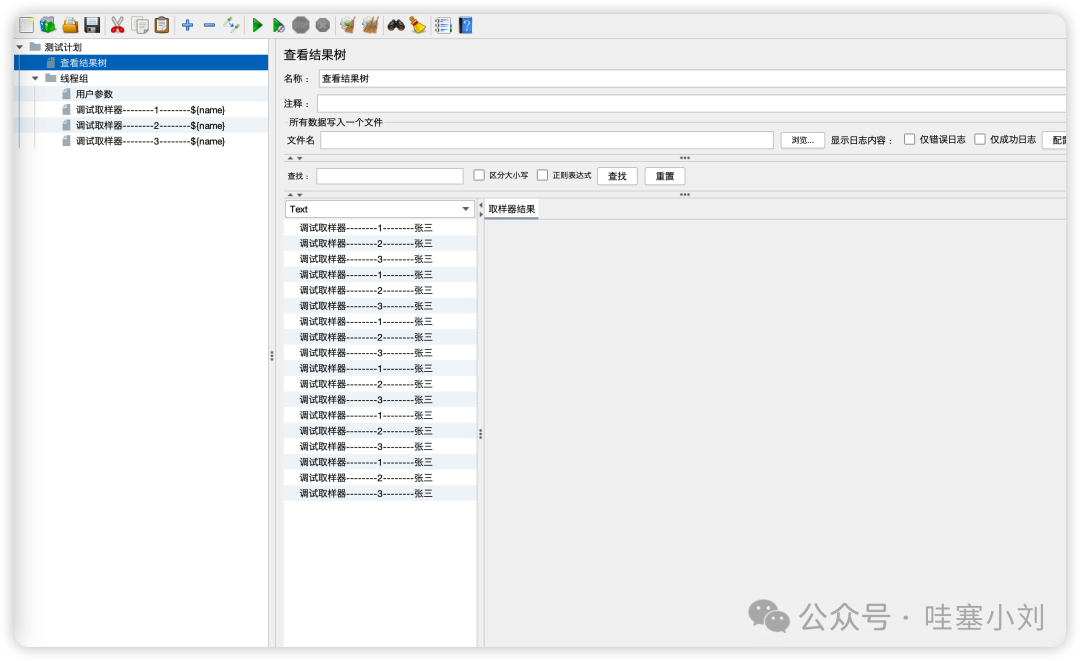Open the Templates toolbar icon
Image resolution: width=1080 pixels, height=661 pixels.
pyautogui.click(x=48, y=25)
